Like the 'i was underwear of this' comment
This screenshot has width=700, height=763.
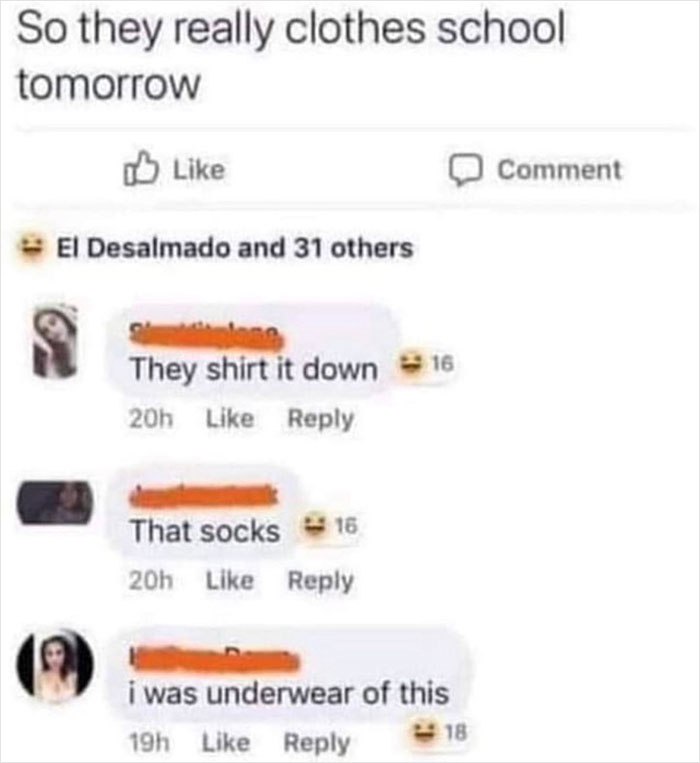coord(226,743)
